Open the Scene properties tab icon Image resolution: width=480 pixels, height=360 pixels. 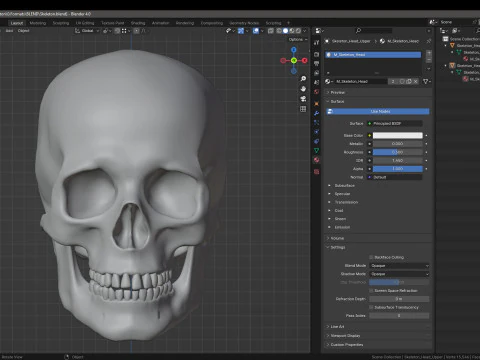click(x=316, y=82)
